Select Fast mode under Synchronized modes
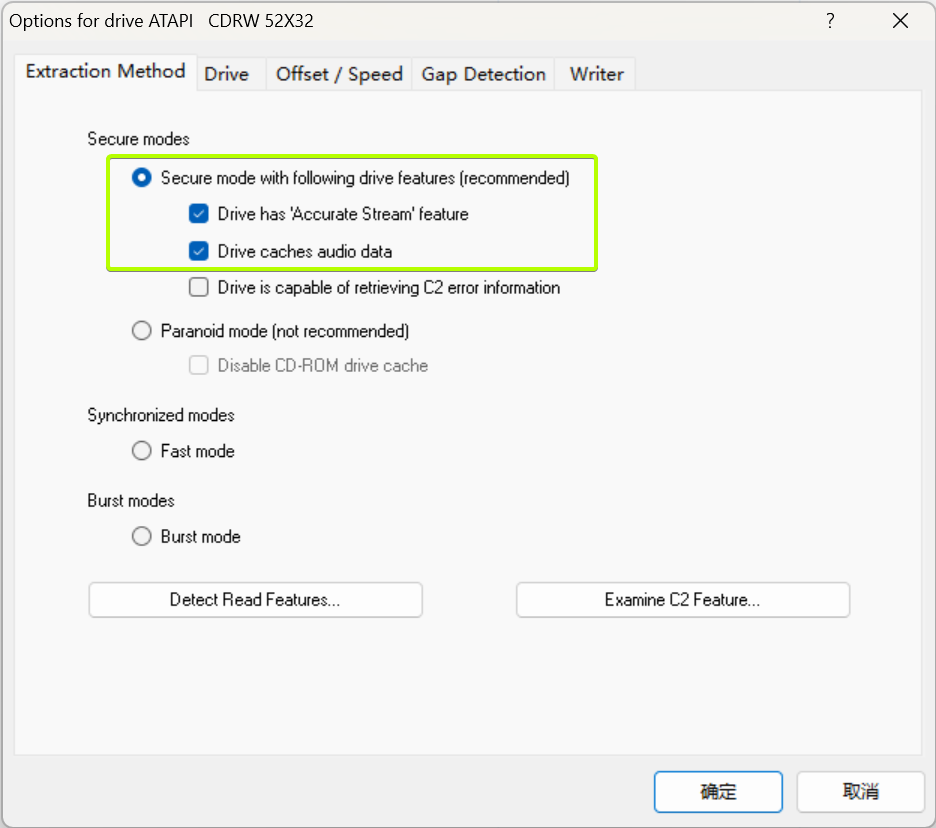This screenshot has width=936, height=828. click(142, 451)
